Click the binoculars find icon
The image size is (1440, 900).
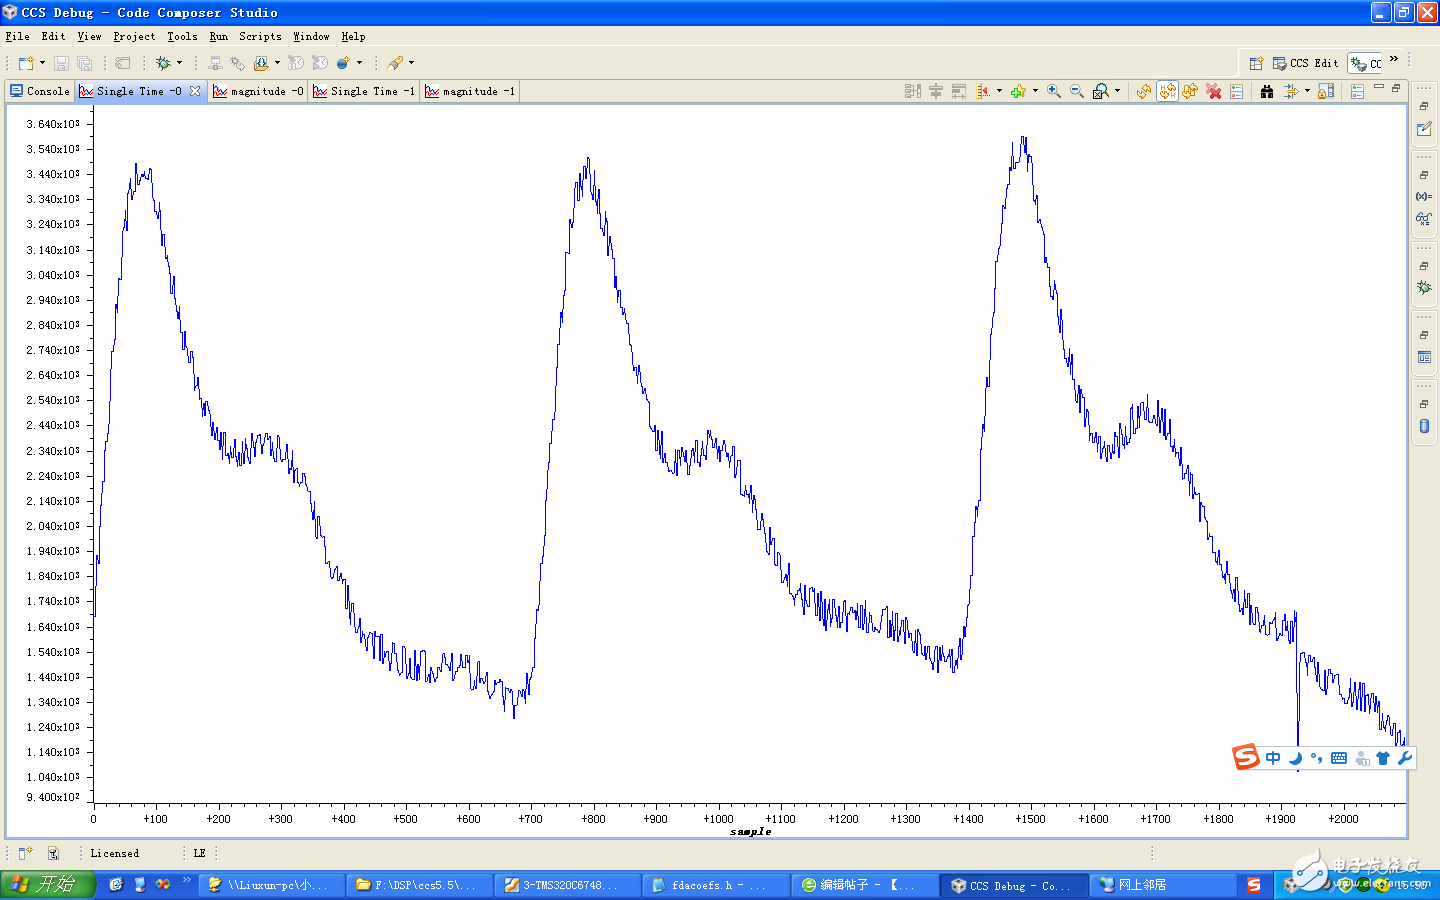pos(1267,91)
